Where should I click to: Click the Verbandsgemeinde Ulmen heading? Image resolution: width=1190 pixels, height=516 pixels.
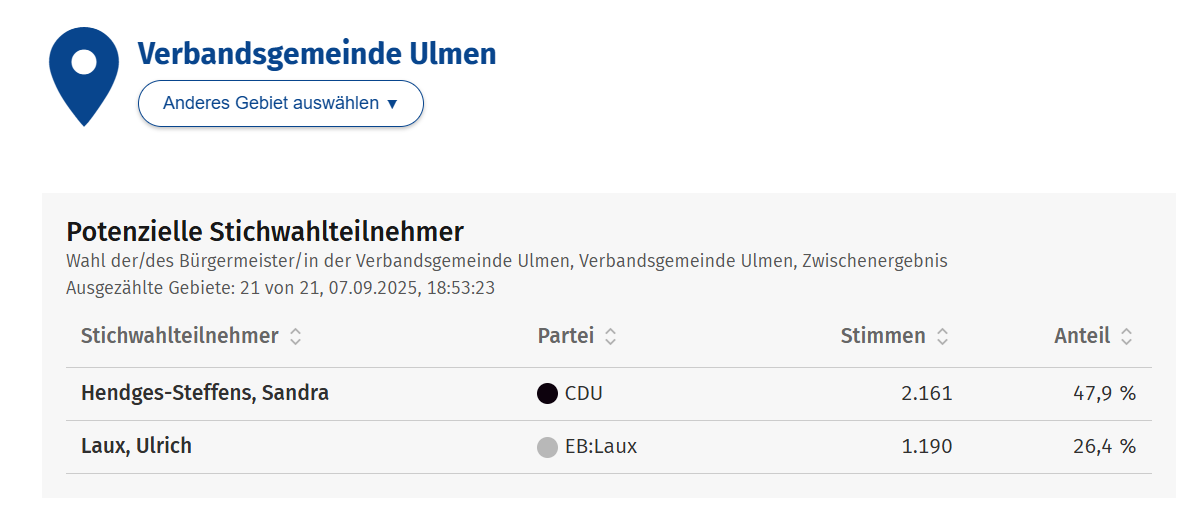316,53
